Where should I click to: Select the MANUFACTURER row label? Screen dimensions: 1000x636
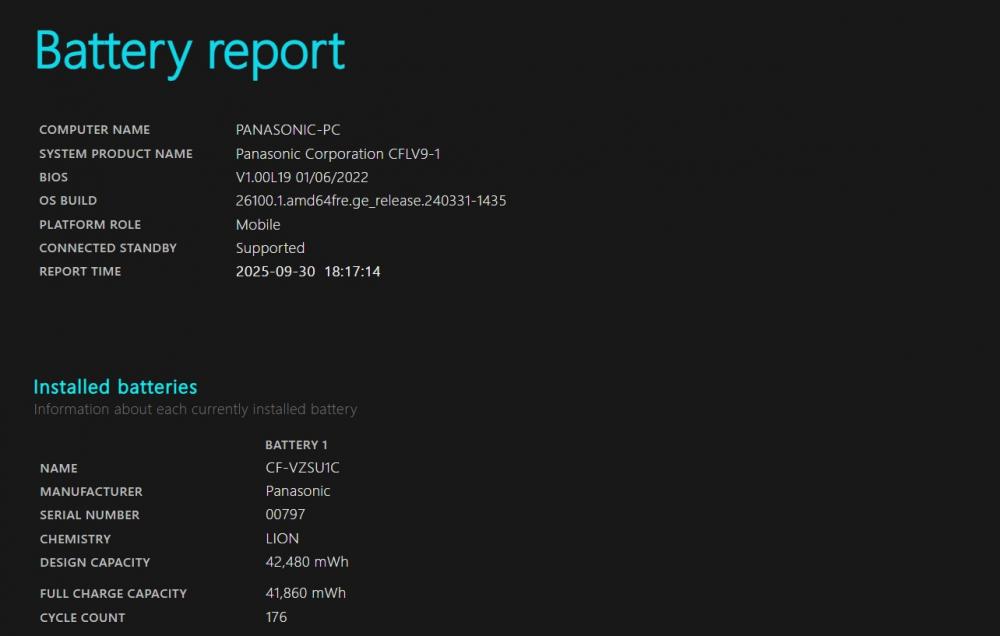point(91,492)
